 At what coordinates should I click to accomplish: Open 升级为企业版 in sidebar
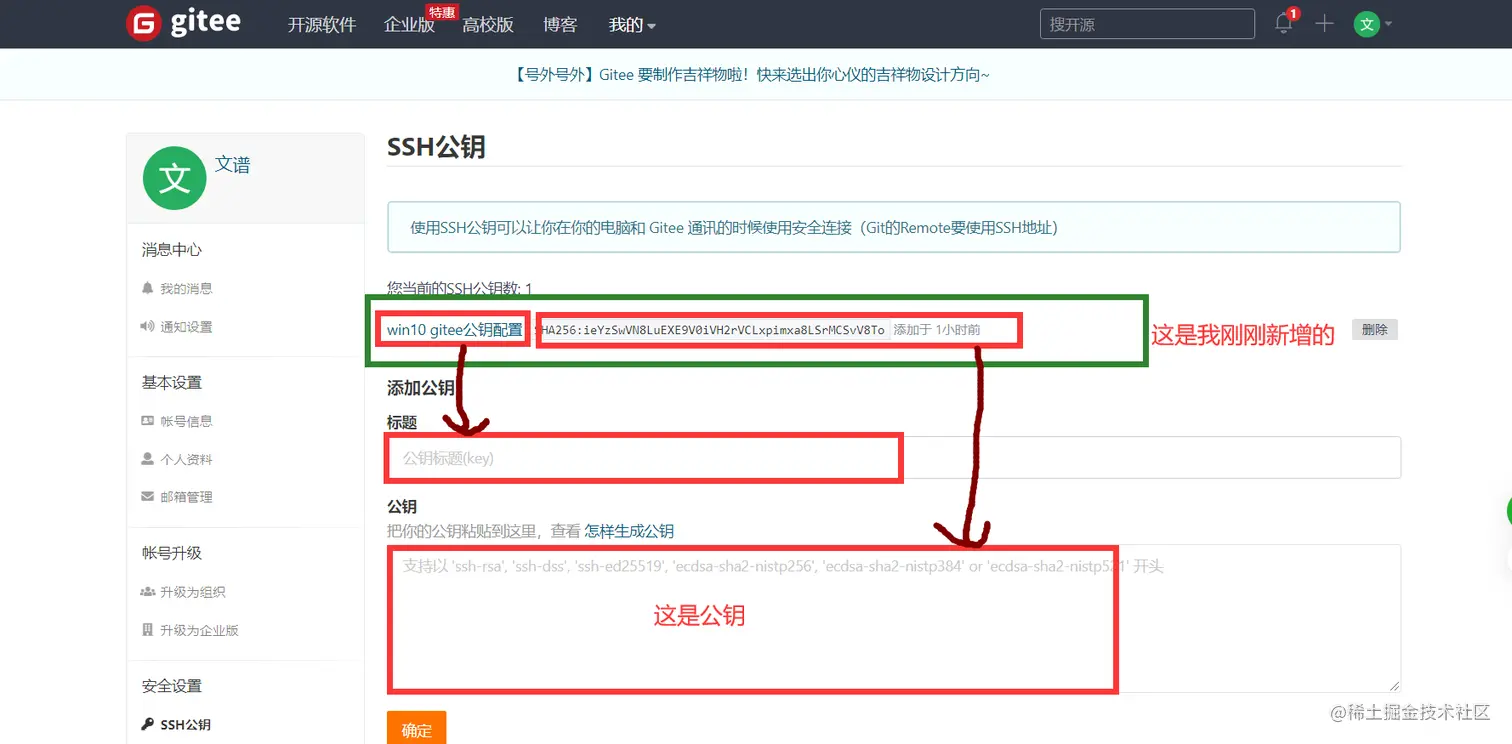pyautogui.click(x=199, y=630)
